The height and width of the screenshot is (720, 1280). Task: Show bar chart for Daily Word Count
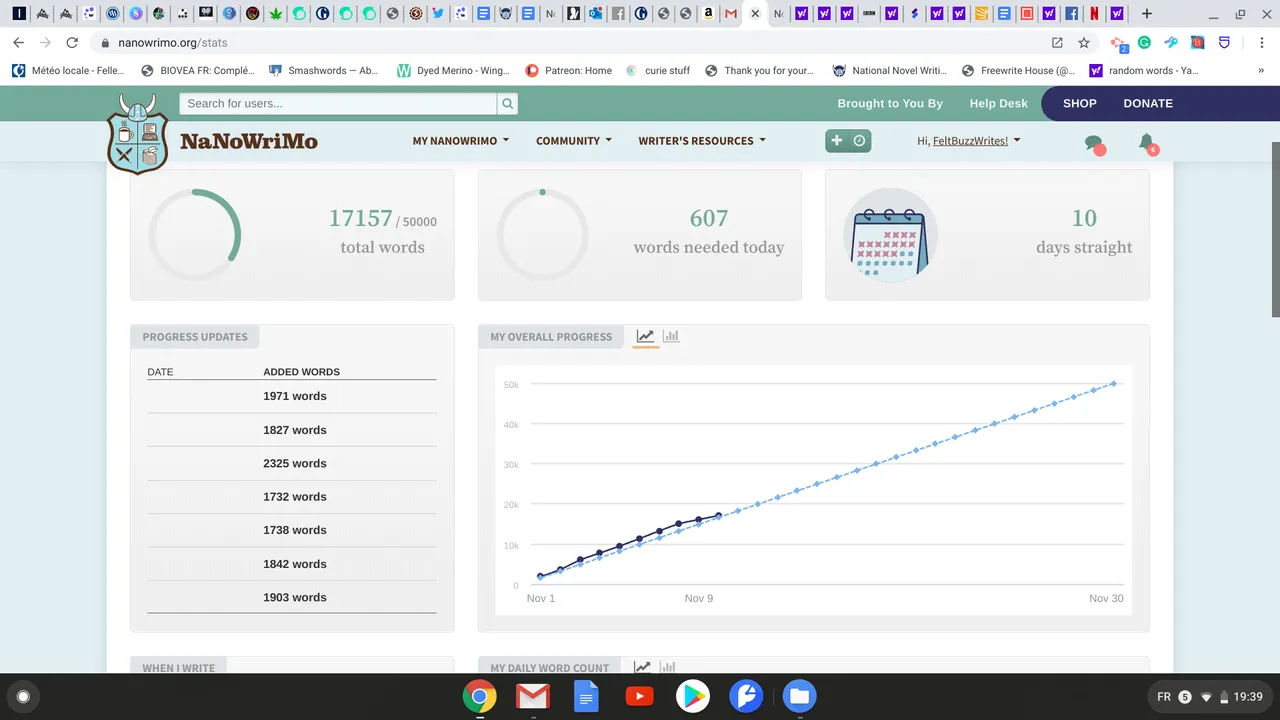pyautogui.click(x=667, y=667)
